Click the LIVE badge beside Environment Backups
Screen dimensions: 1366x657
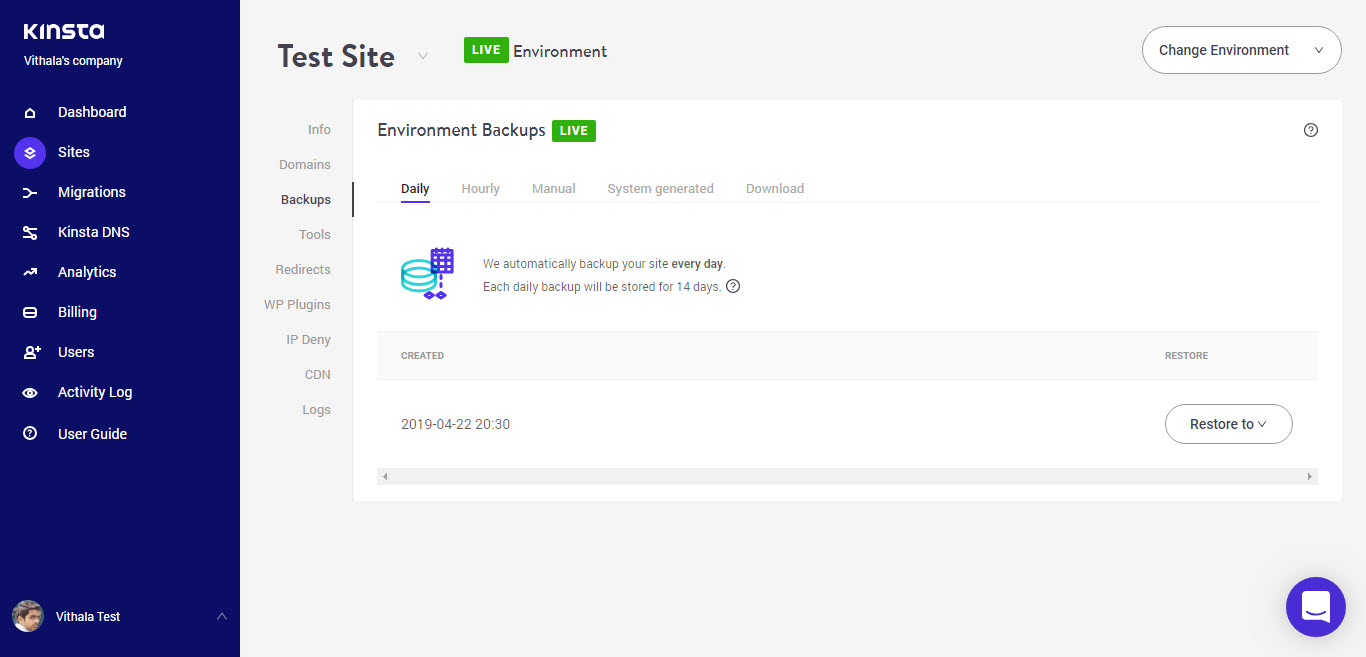pyautogui.click(x=574, y=130)
